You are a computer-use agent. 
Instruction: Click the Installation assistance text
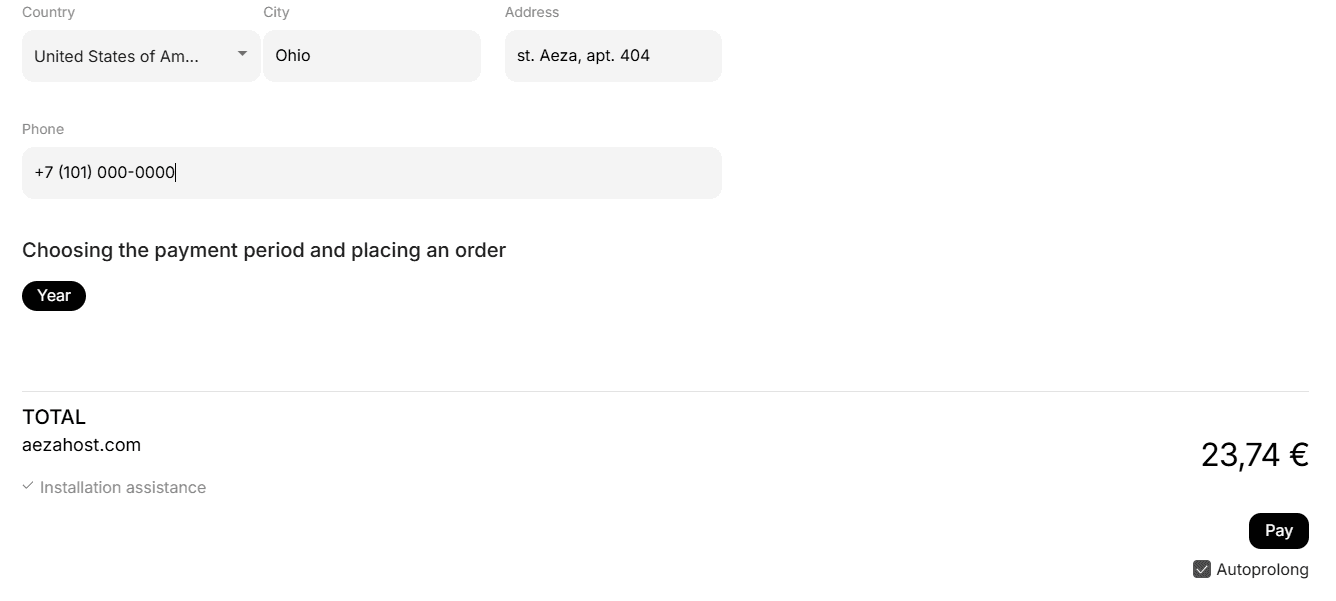[123, 488]
